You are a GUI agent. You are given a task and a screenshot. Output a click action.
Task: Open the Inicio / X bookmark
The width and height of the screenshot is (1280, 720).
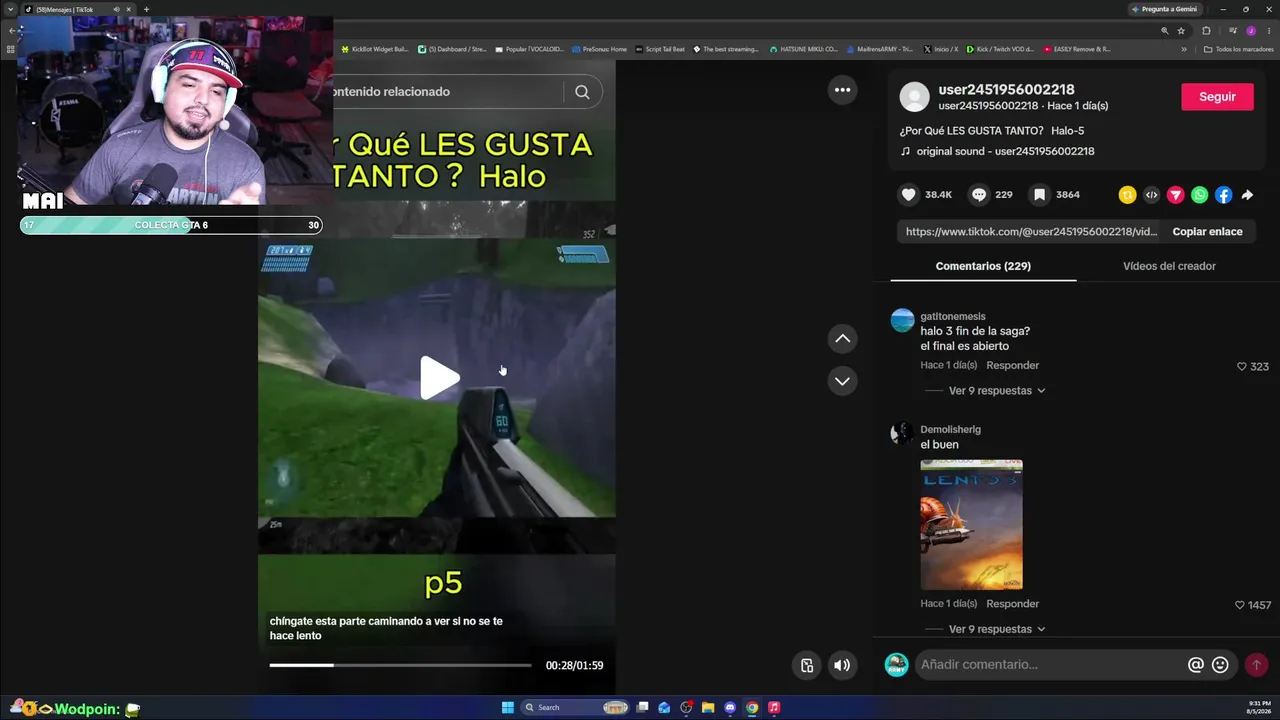click(x=941, y=49)
